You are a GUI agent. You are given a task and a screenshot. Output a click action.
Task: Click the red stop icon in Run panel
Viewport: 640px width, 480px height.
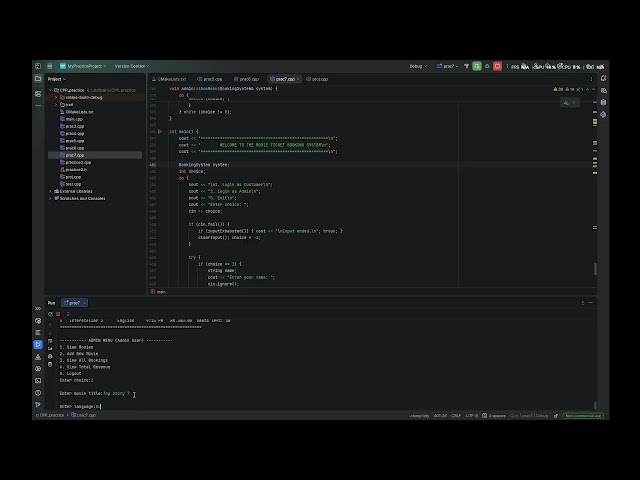[x=58, y=314]
